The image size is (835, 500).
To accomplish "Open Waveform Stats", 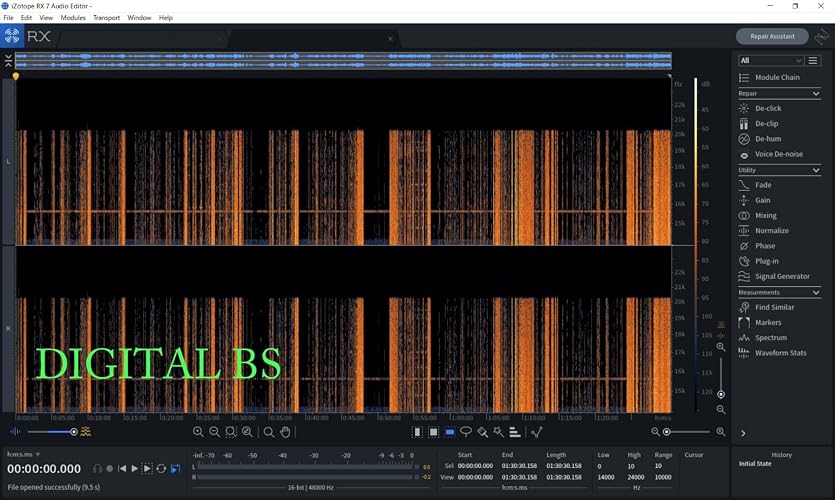I will [x=779, y=353].
